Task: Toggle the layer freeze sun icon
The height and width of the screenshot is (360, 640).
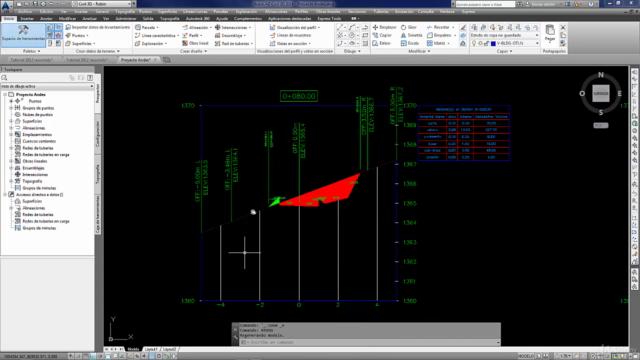Action: pyautogui.click(x=480, y=43)
